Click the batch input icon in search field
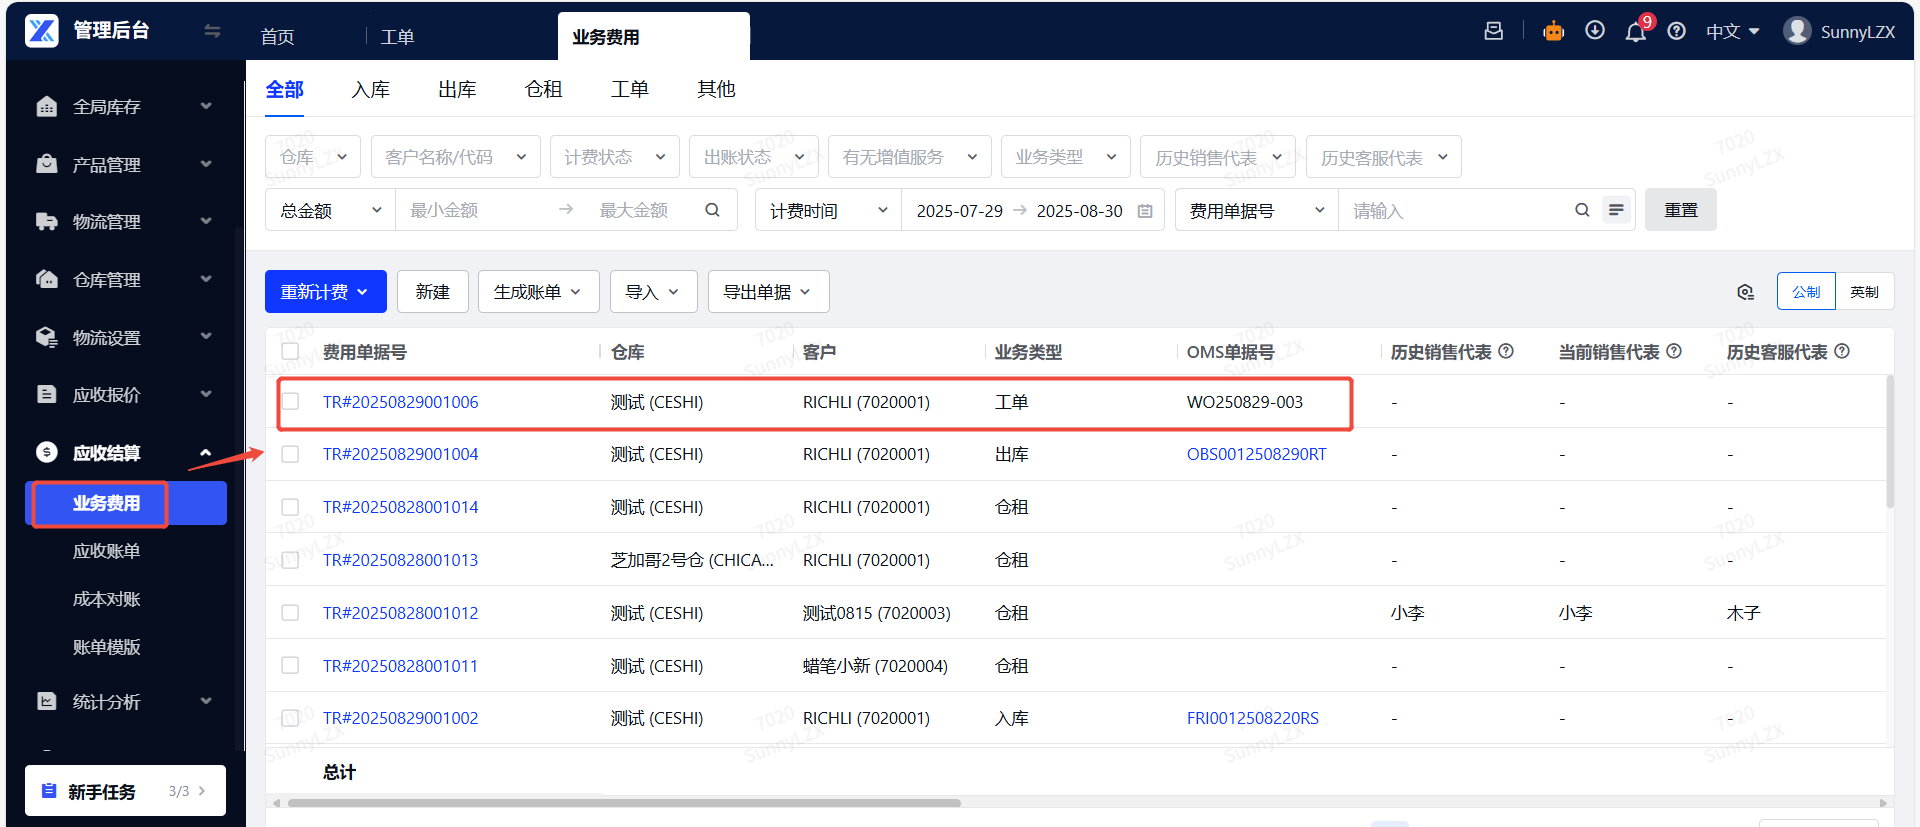This screenshot has height=827, width=1920. coord(1616,210)
